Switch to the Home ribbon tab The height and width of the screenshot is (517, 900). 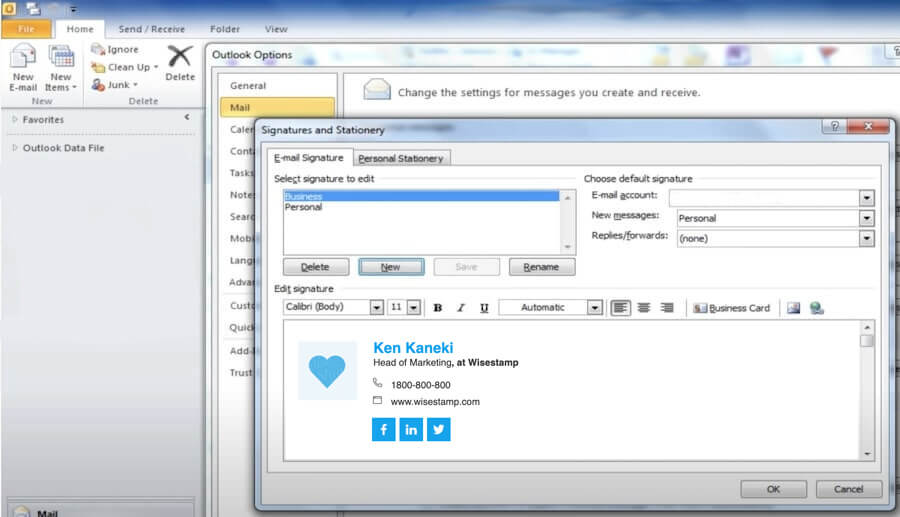(80, 29)
